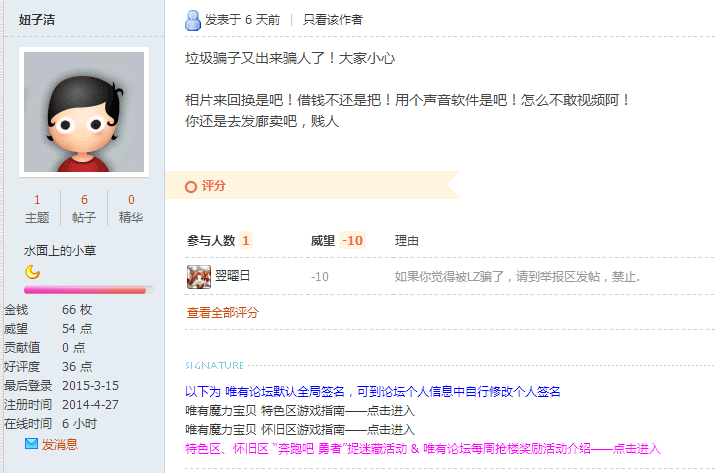716x473 pixels.
Task: Open 查看全部评分 link
Action: (x=222, y=313)
